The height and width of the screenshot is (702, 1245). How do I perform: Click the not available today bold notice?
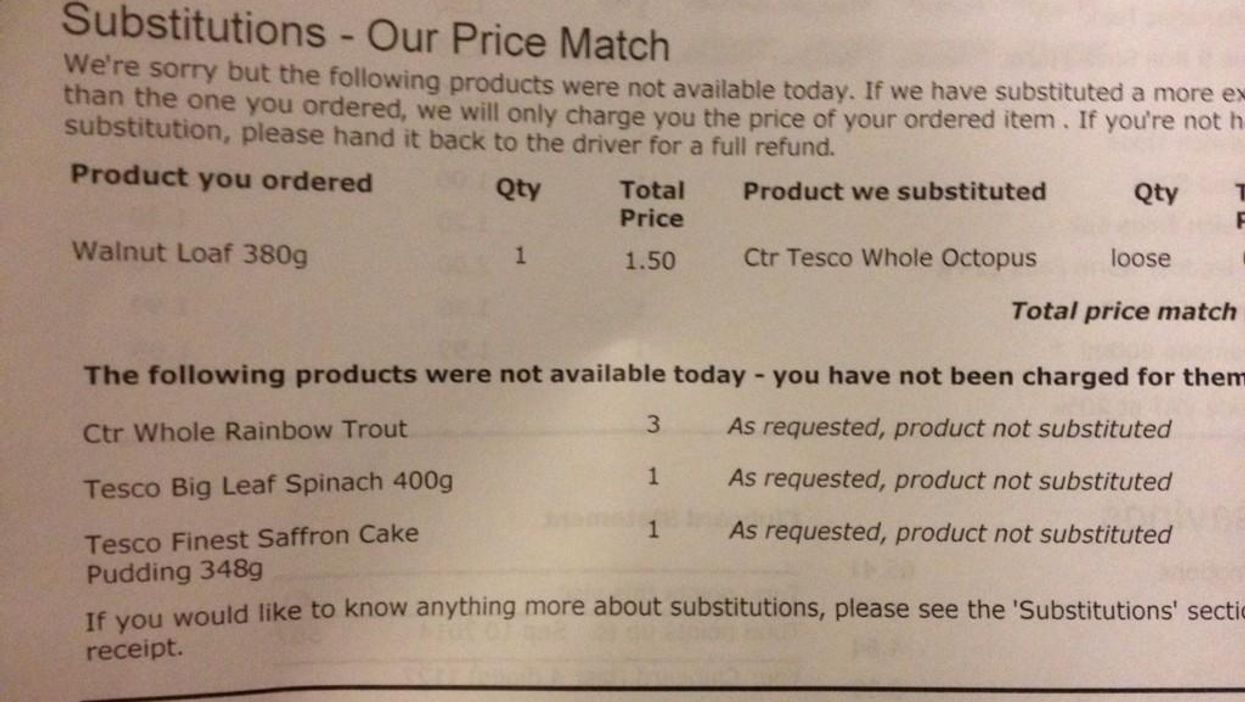click(664, 376)
